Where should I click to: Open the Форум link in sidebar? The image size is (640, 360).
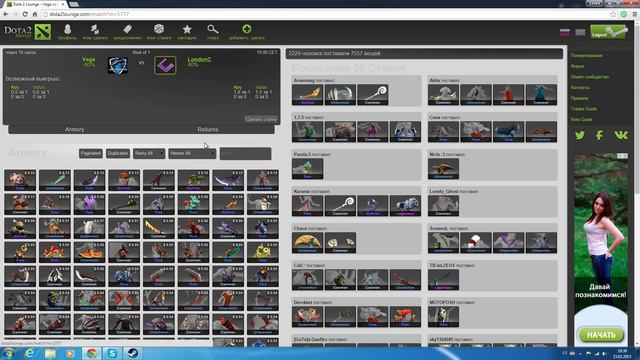(x=578, y=66)
